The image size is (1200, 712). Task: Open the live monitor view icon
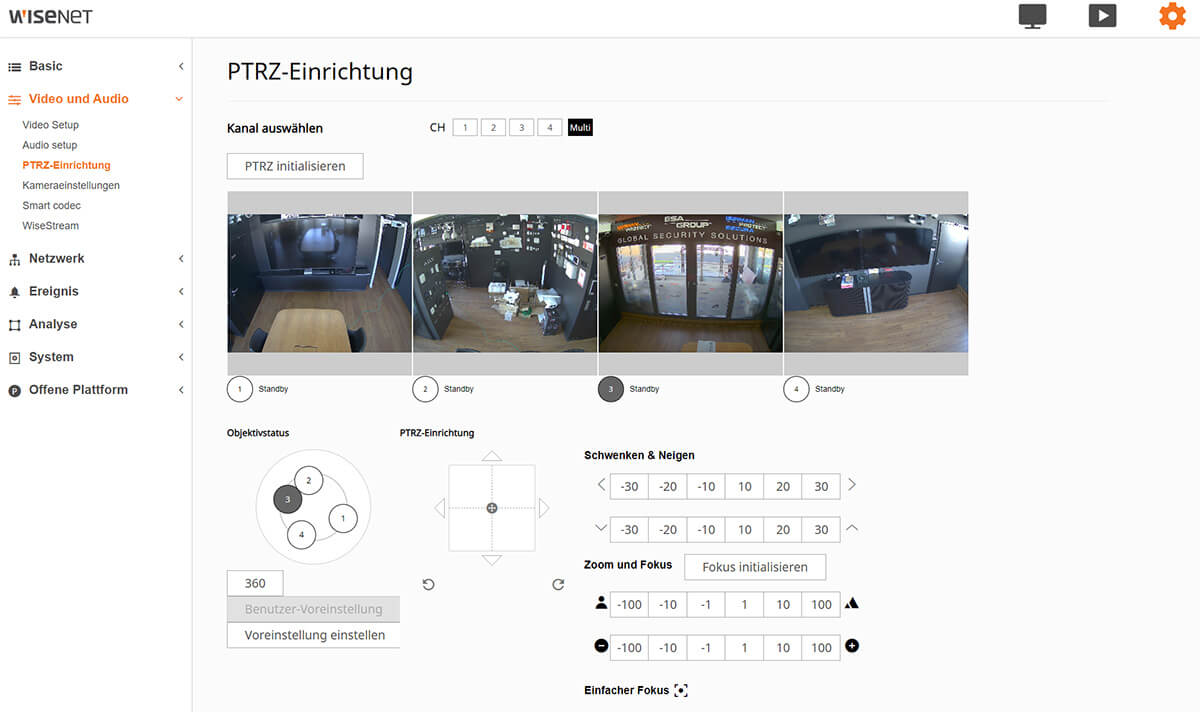coord(1032,16)
